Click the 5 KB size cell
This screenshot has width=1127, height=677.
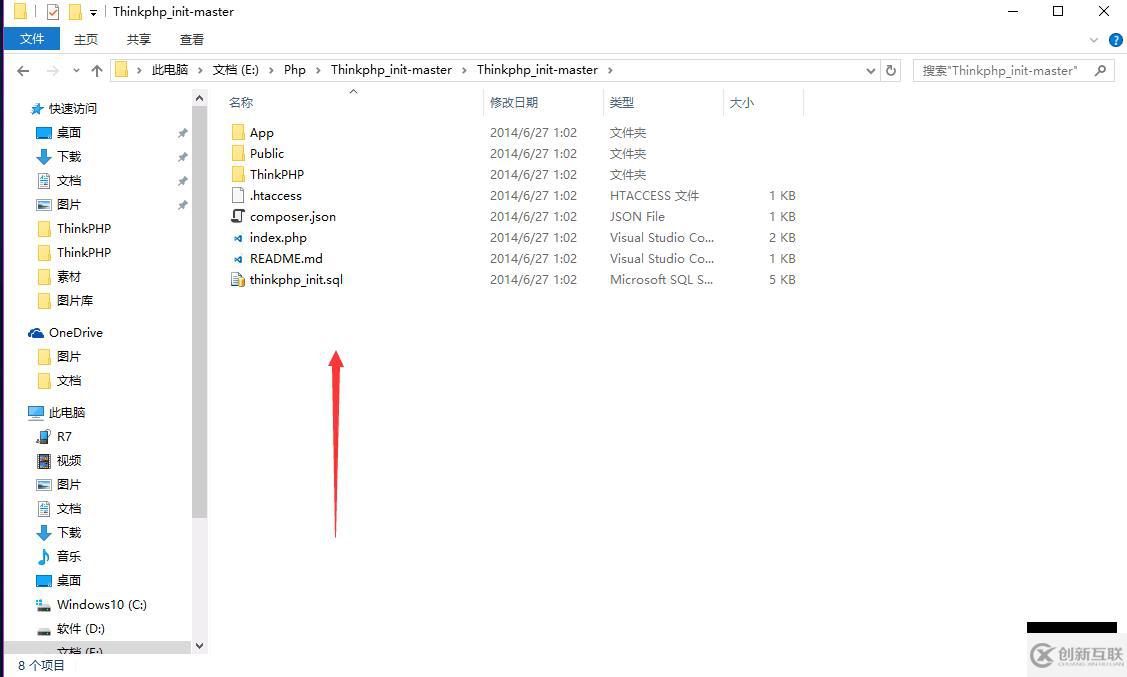coord(782,280)
